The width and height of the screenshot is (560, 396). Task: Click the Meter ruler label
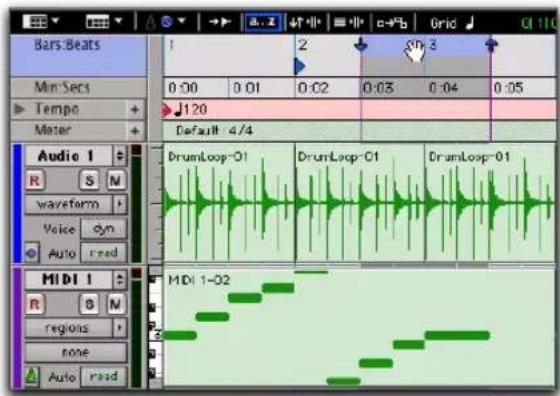53,130
